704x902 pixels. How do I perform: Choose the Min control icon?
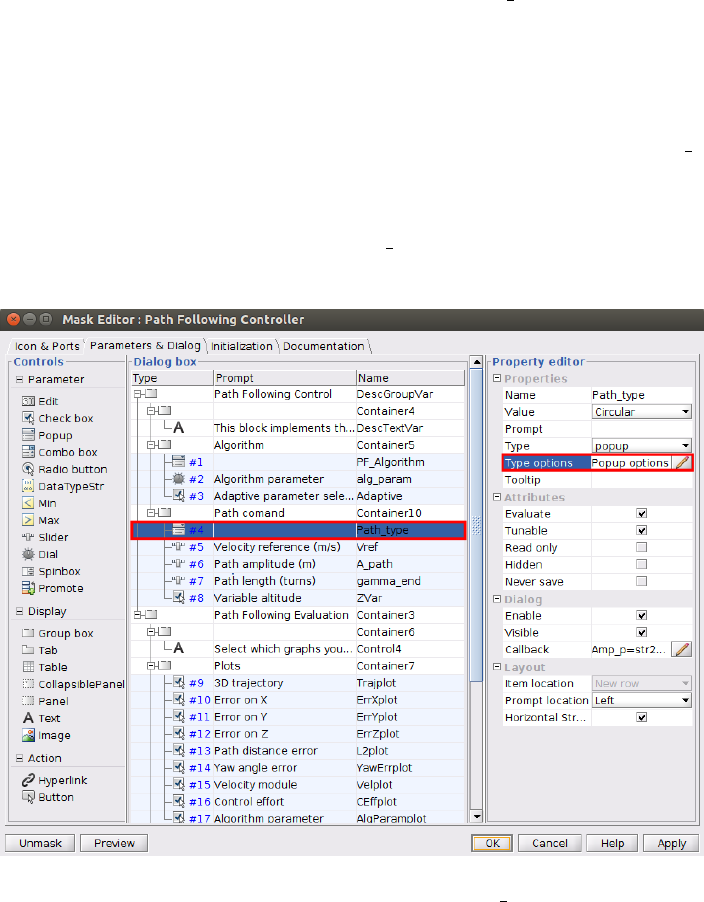tap(28, 503)
